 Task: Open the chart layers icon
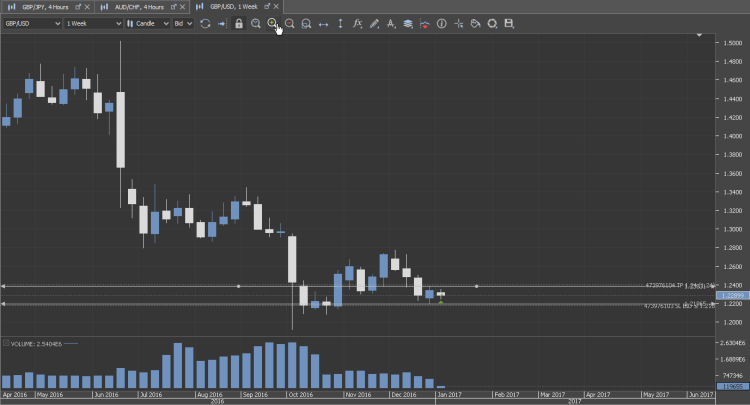tap(408, 23)
